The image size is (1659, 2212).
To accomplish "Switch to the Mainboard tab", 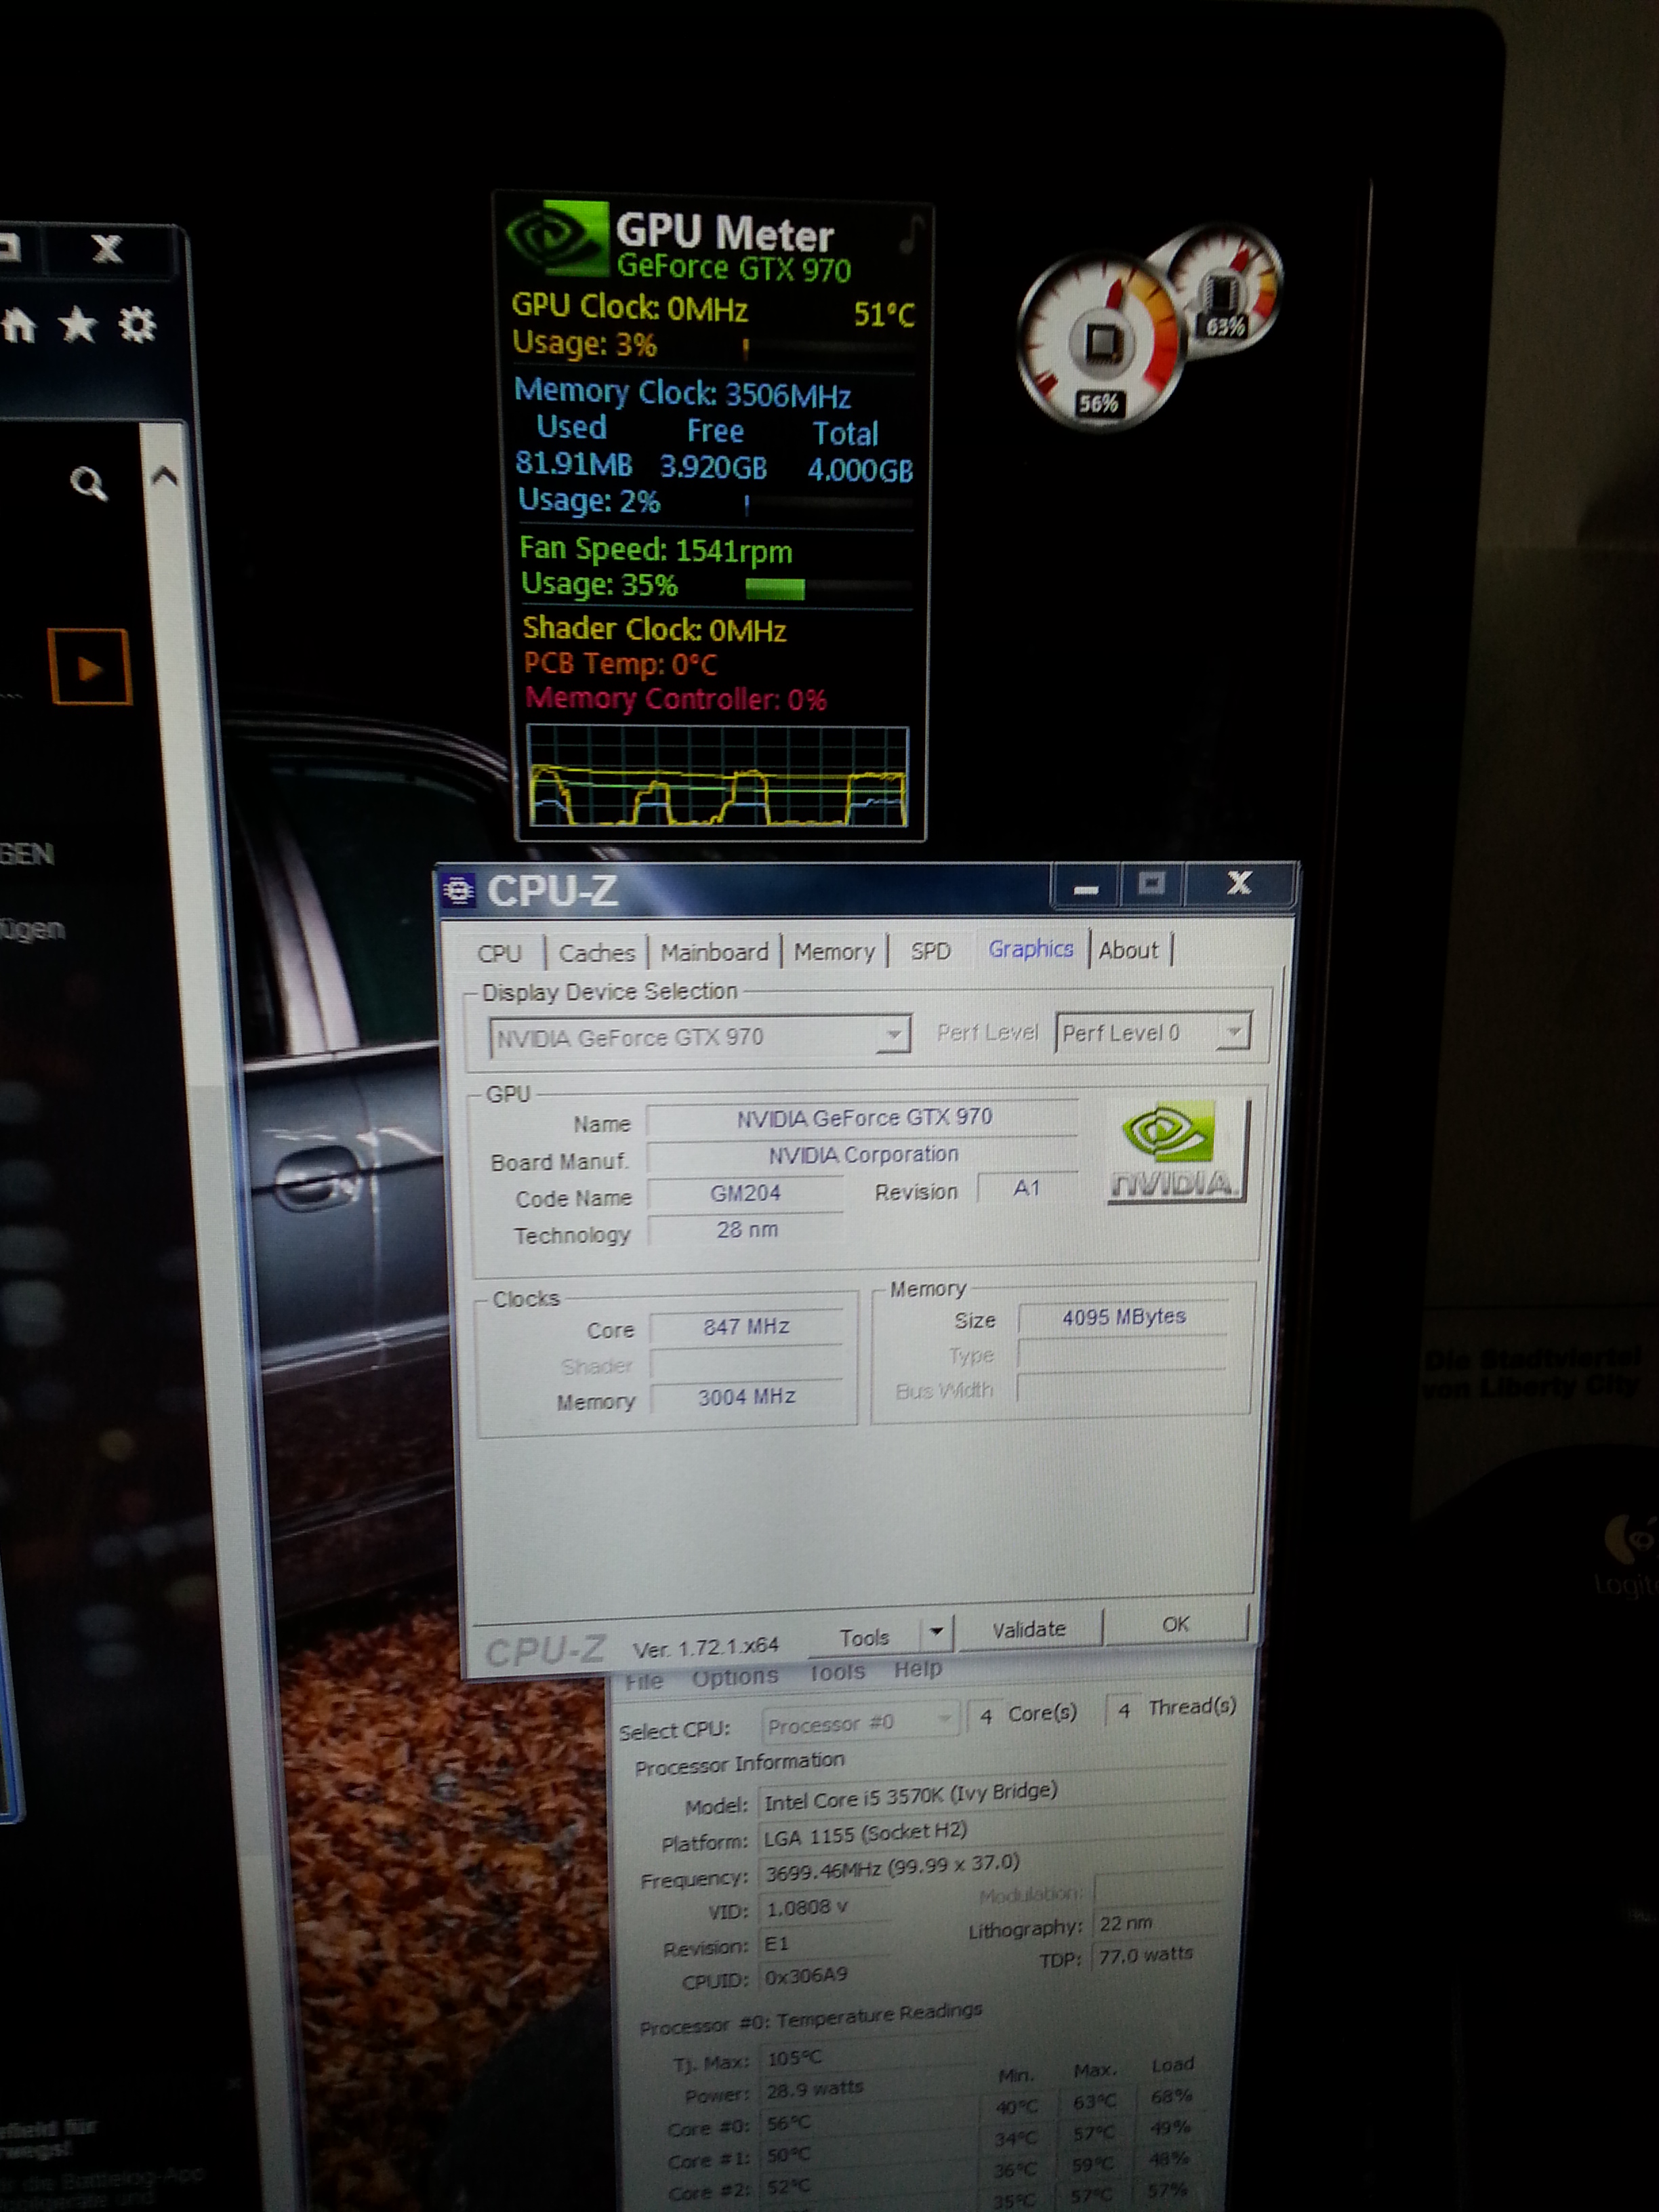I will click(714, 952).
